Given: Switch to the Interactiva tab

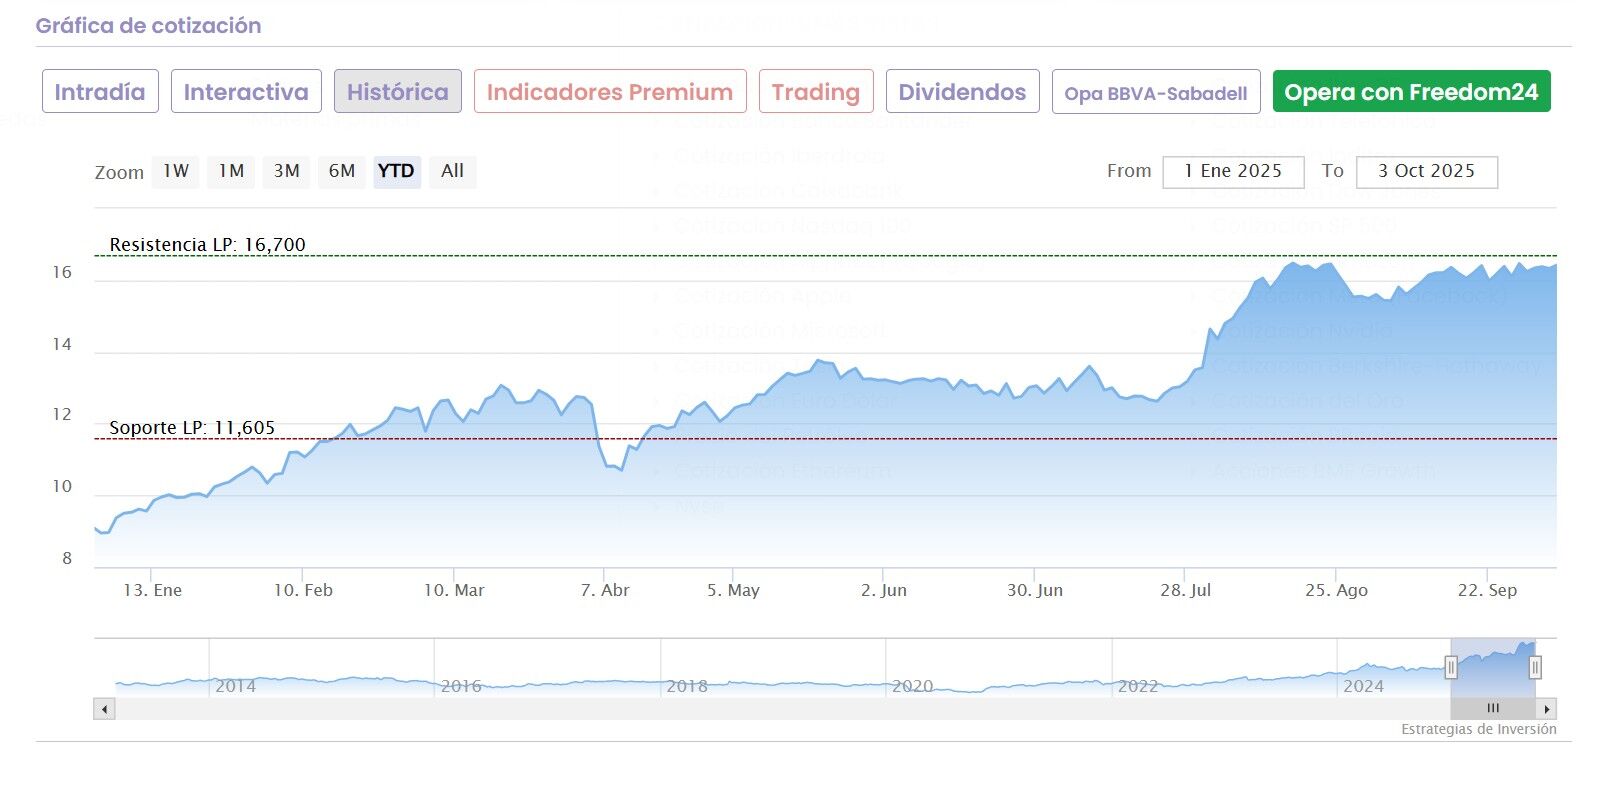Looking at the screenshot, I should 246,92.
